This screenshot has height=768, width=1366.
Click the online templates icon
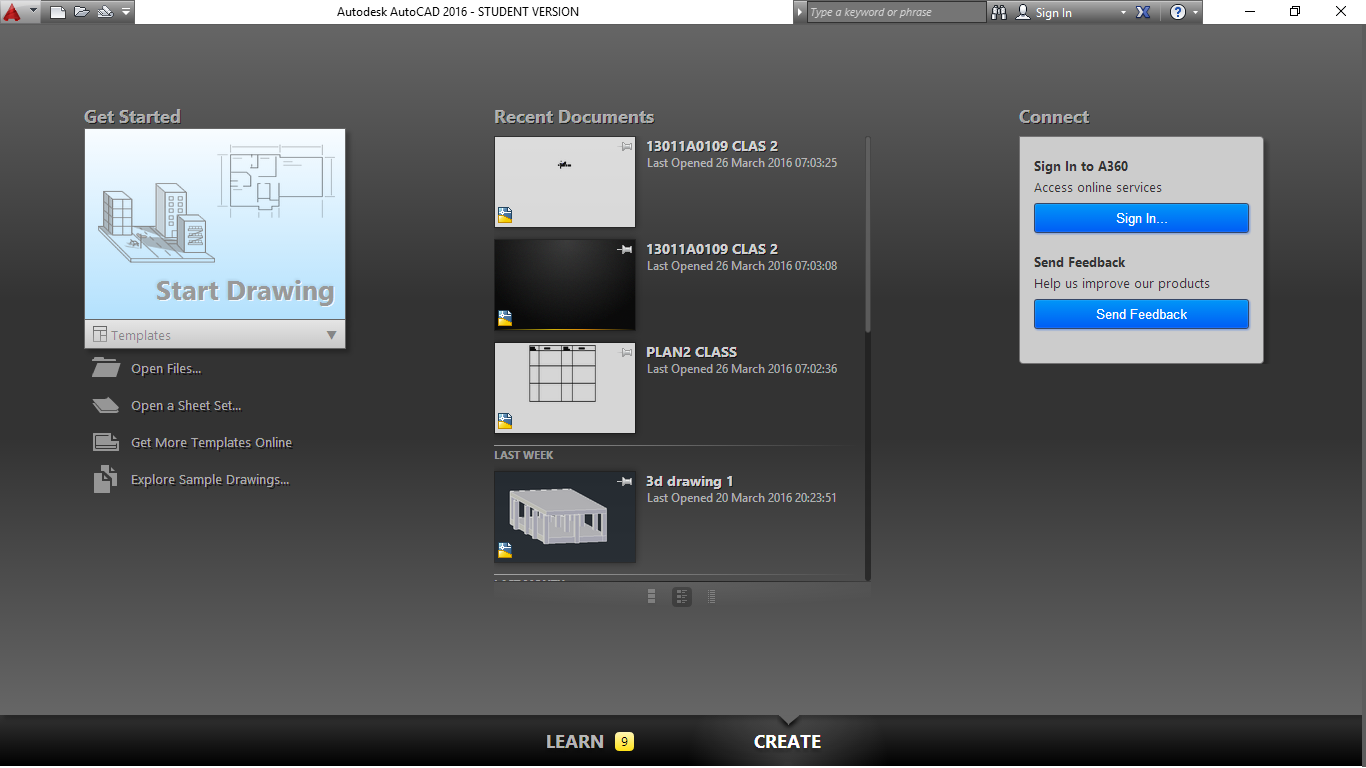pos(106,442)
